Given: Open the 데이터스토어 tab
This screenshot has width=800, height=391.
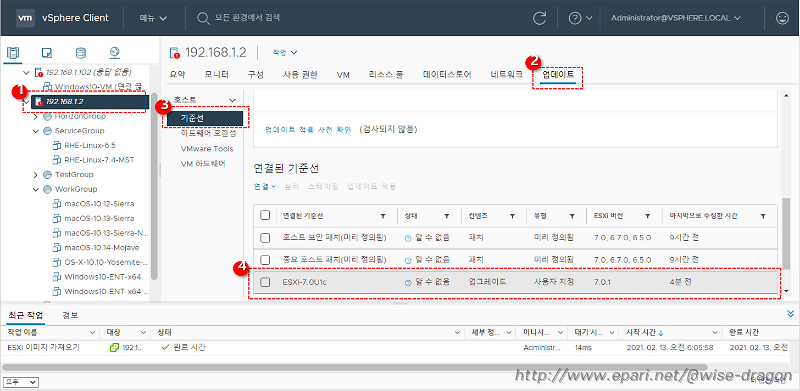Looking at the screenshot, I should [447, 75].
